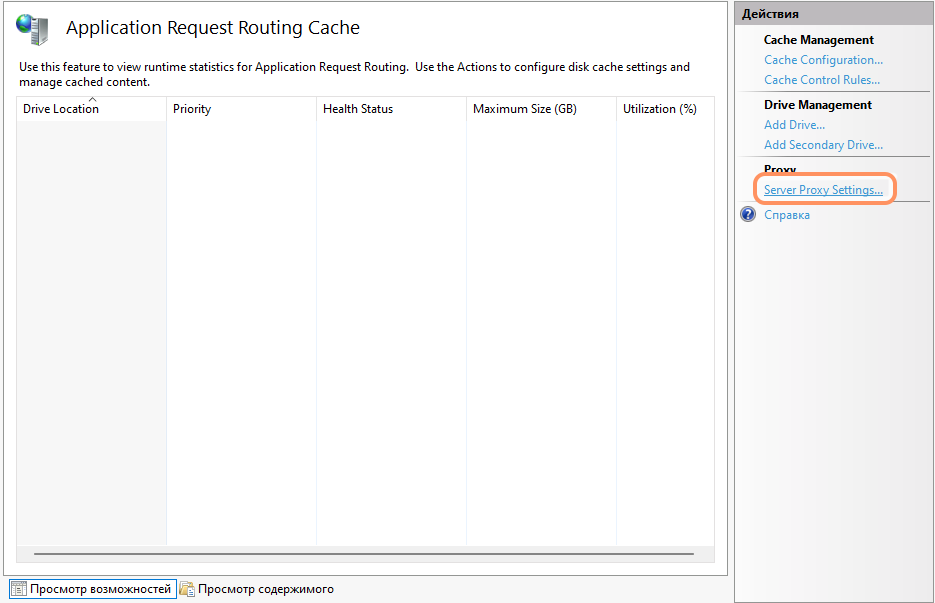Switch to the Просмотр содержимого tab

[265, 589]
